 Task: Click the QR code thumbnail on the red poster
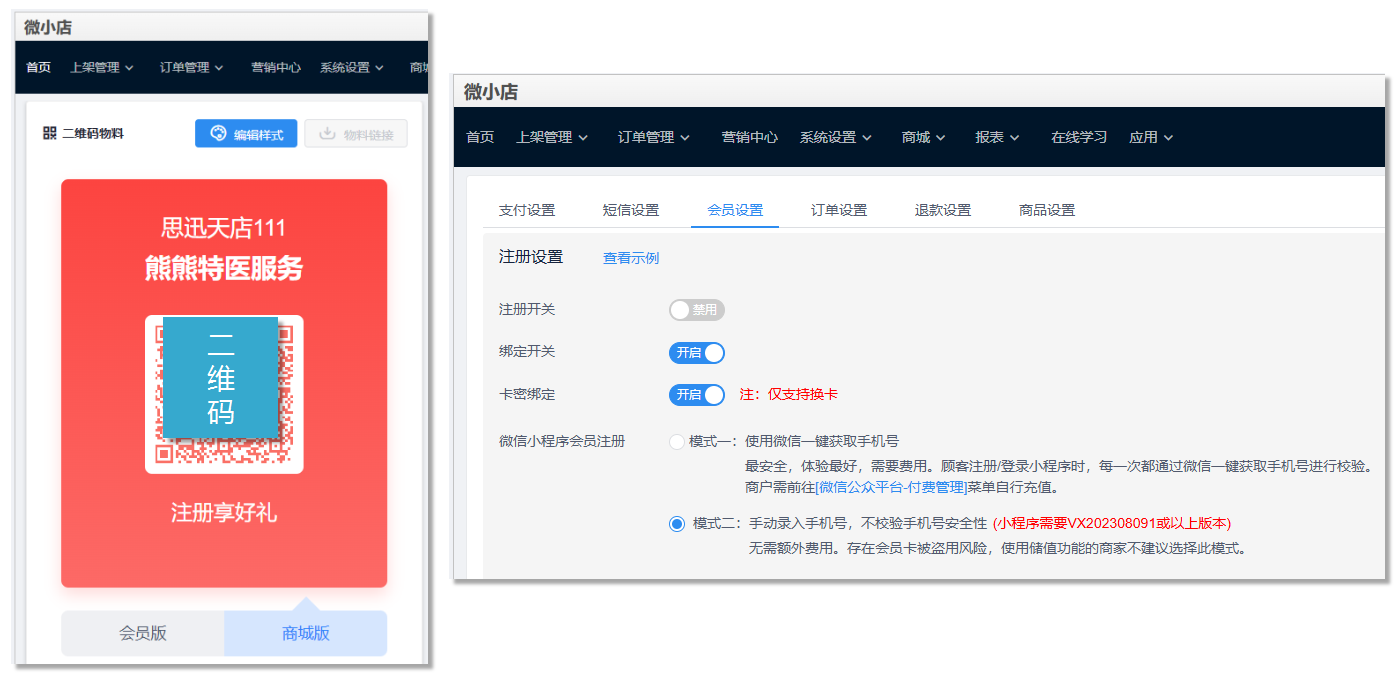224,394
